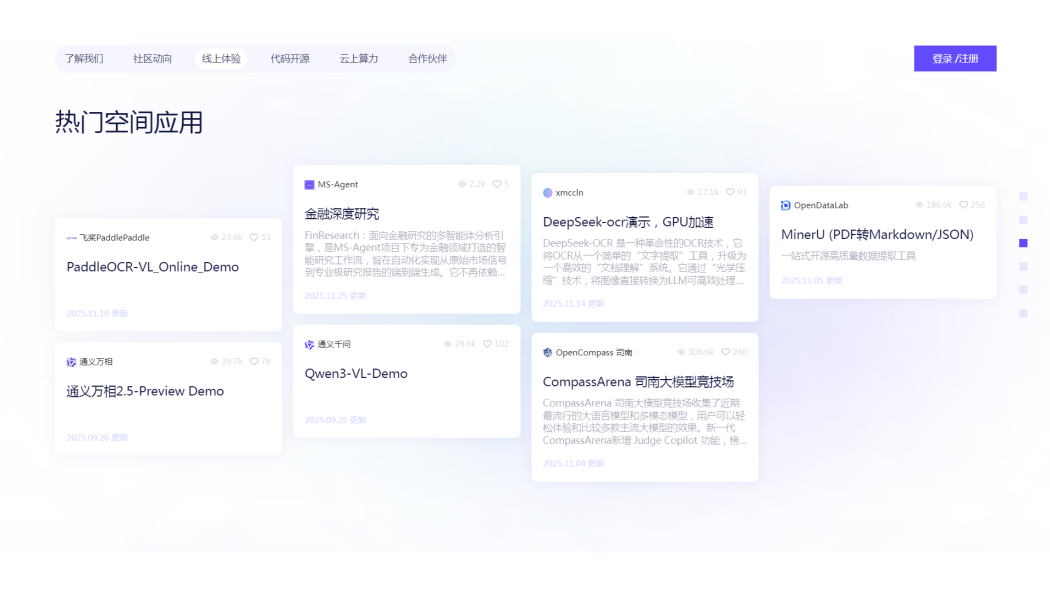Click the 飞桨PaddlePaddle author name
The height and width of the screenshot is (590, 1050).
pyautogui.click(x=115, y=238)
